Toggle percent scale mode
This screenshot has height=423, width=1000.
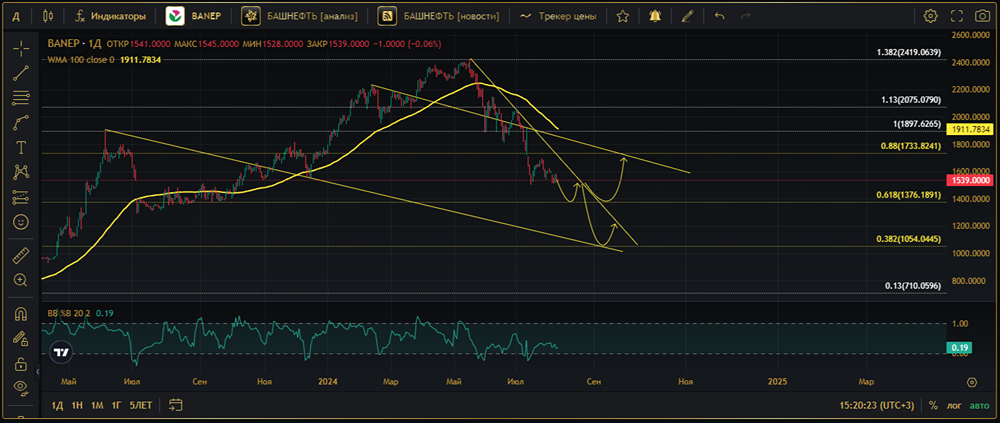tap(934, 405)
